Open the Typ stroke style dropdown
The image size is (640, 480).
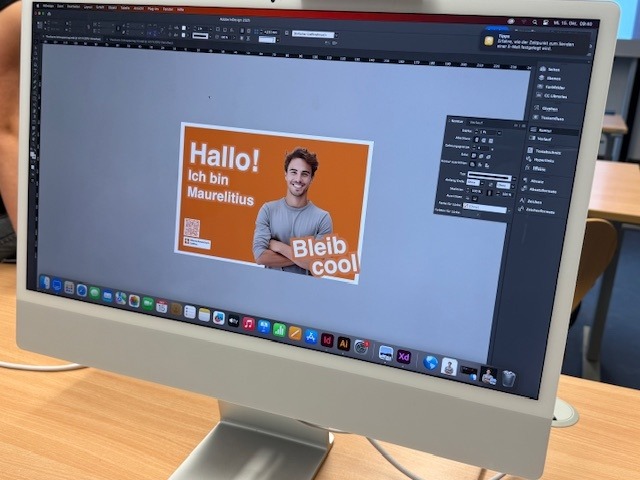(x=489, y=177)
